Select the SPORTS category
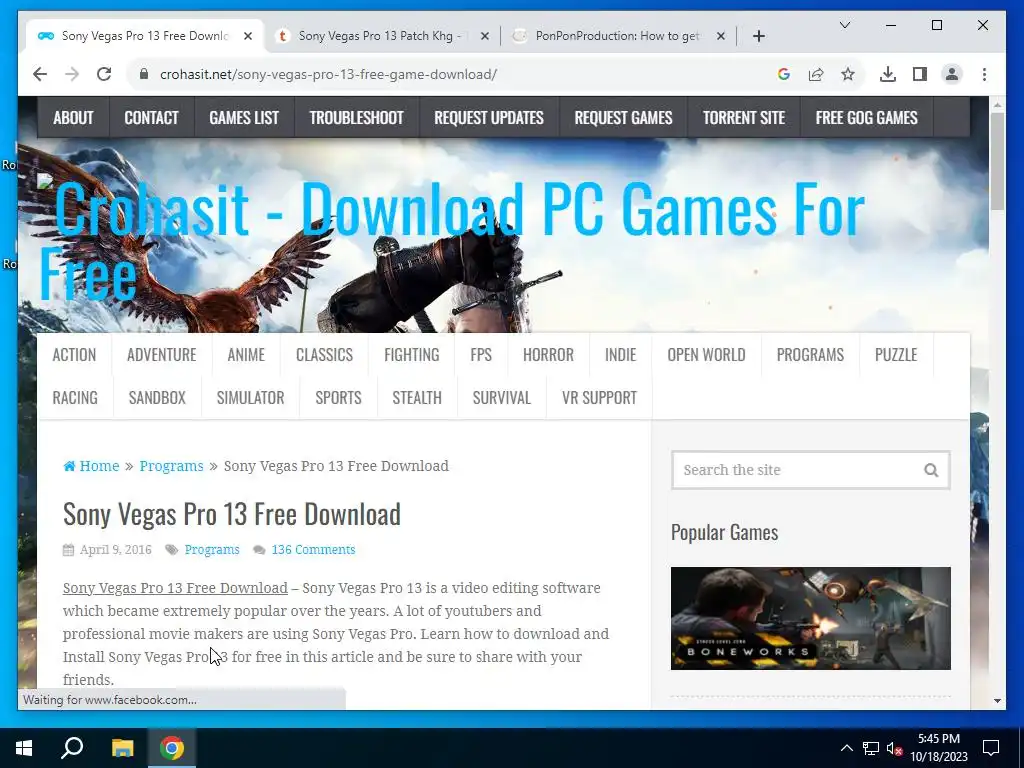This screenshot has height=768, width=1024. [338, 398]
